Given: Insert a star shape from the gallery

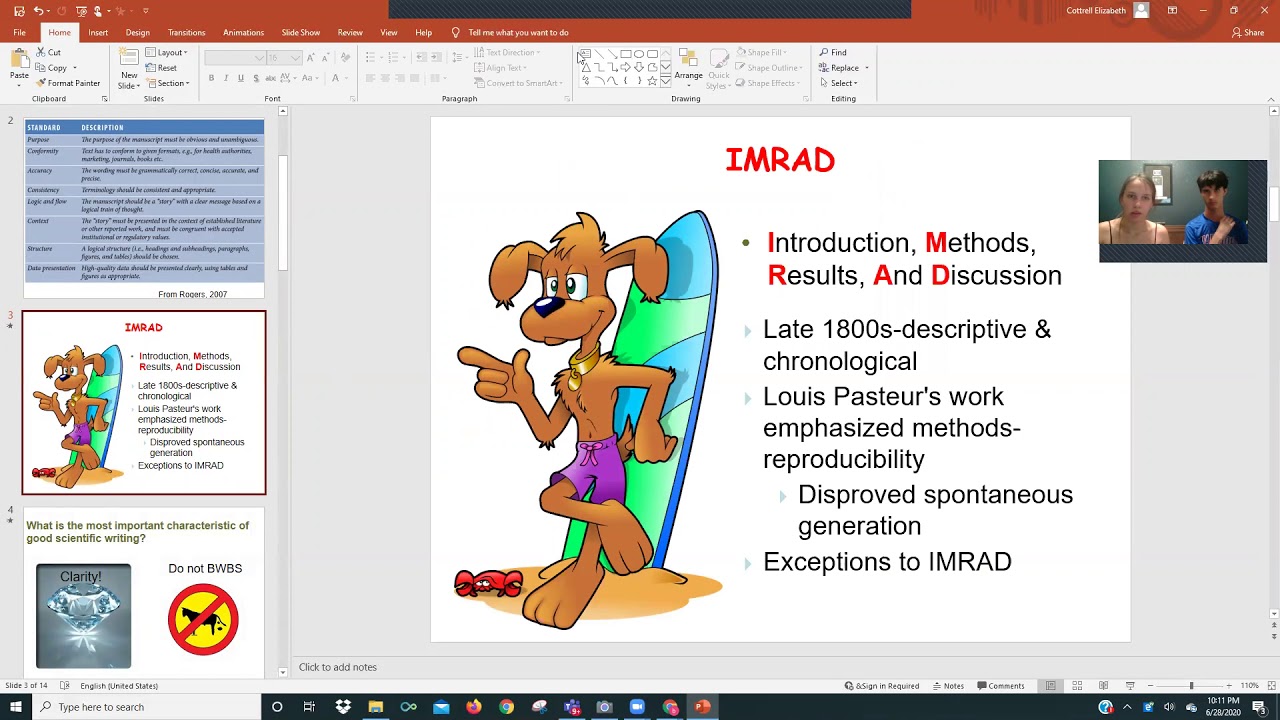Looking at the screenshot, I should [651, 81].
